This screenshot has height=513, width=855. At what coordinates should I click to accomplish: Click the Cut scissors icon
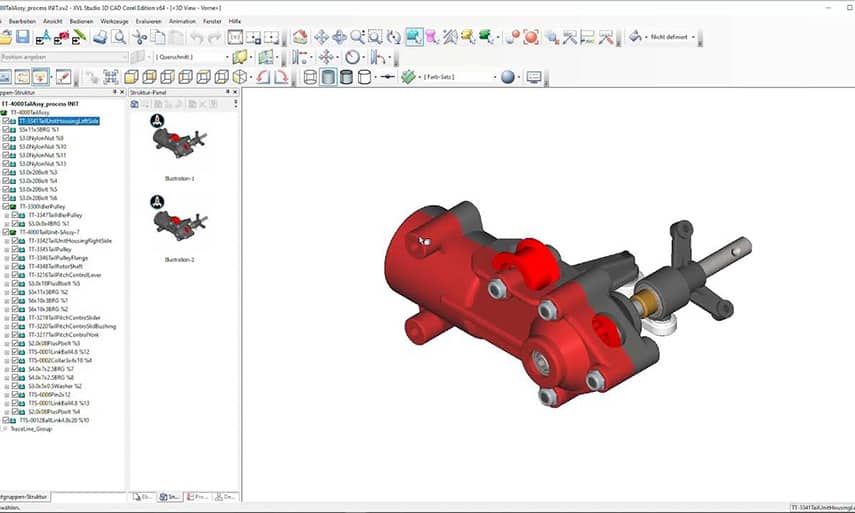pyautogui.click(x=139, y=37)
